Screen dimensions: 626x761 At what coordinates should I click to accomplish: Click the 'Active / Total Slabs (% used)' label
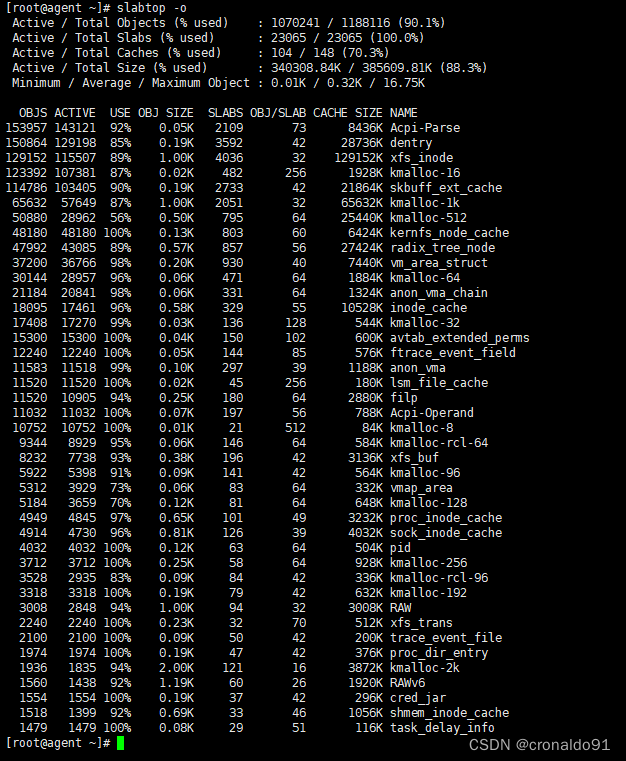[113, 38]
